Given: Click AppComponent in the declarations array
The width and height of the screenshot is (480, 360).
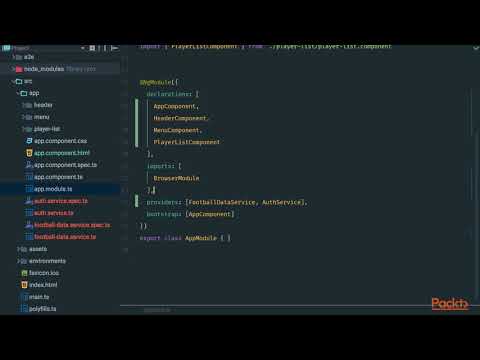Looking at the screenshot, I should click(x=174, y=106).
